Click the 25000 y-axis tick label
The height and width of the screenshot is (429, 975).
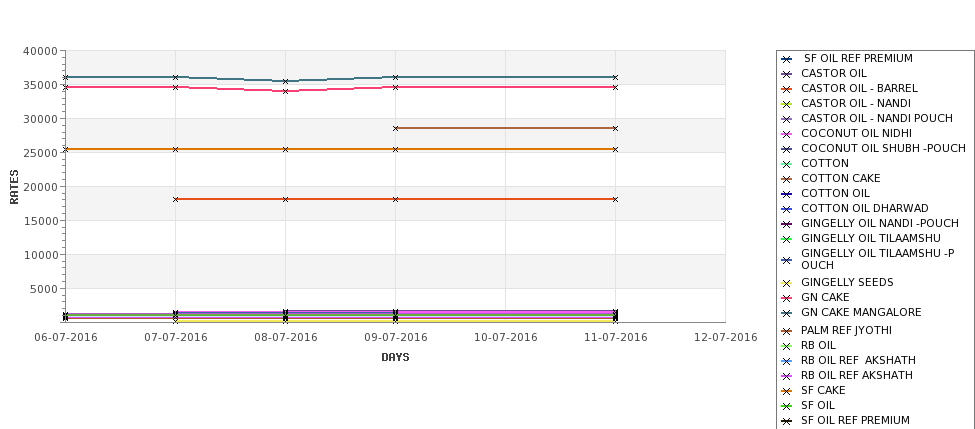[42, 153]
